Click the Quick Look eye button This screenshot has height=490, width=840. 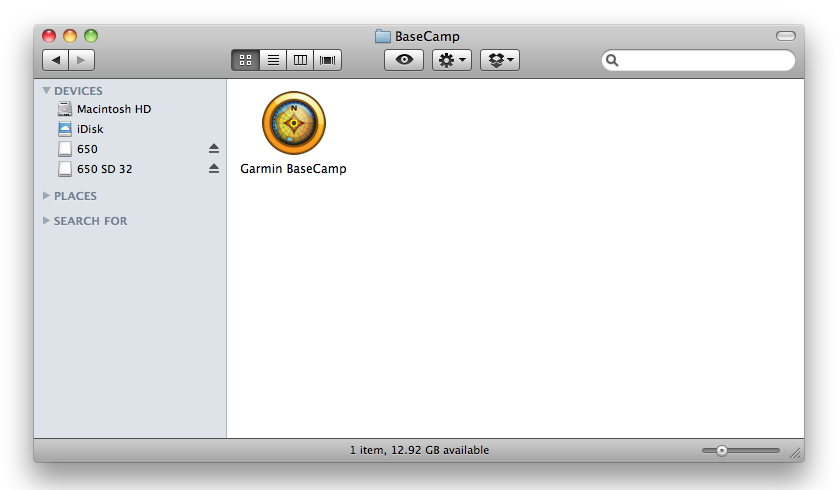click(404, 60)
